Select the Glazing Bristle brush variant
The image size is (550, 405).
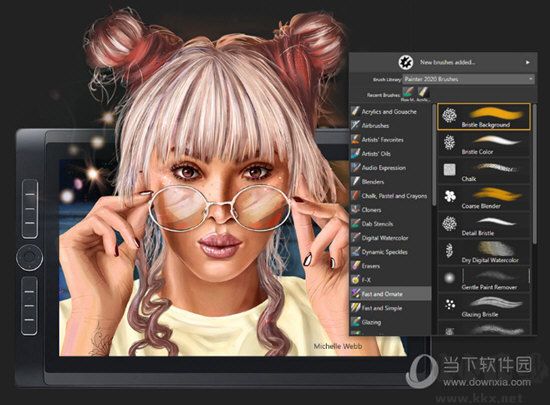coord(484,306)
